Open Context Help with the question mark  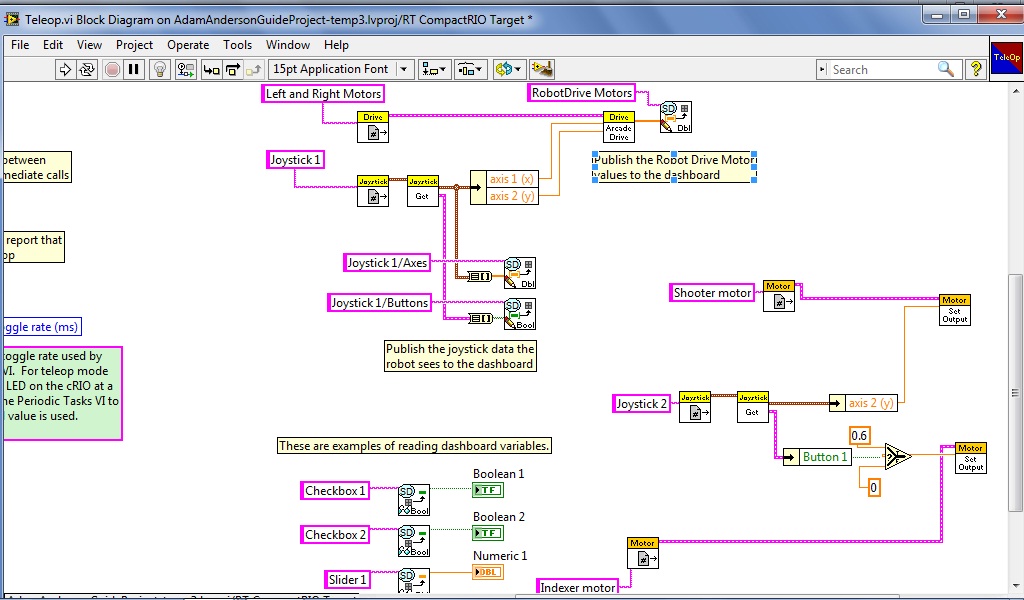tap(976, 69)
